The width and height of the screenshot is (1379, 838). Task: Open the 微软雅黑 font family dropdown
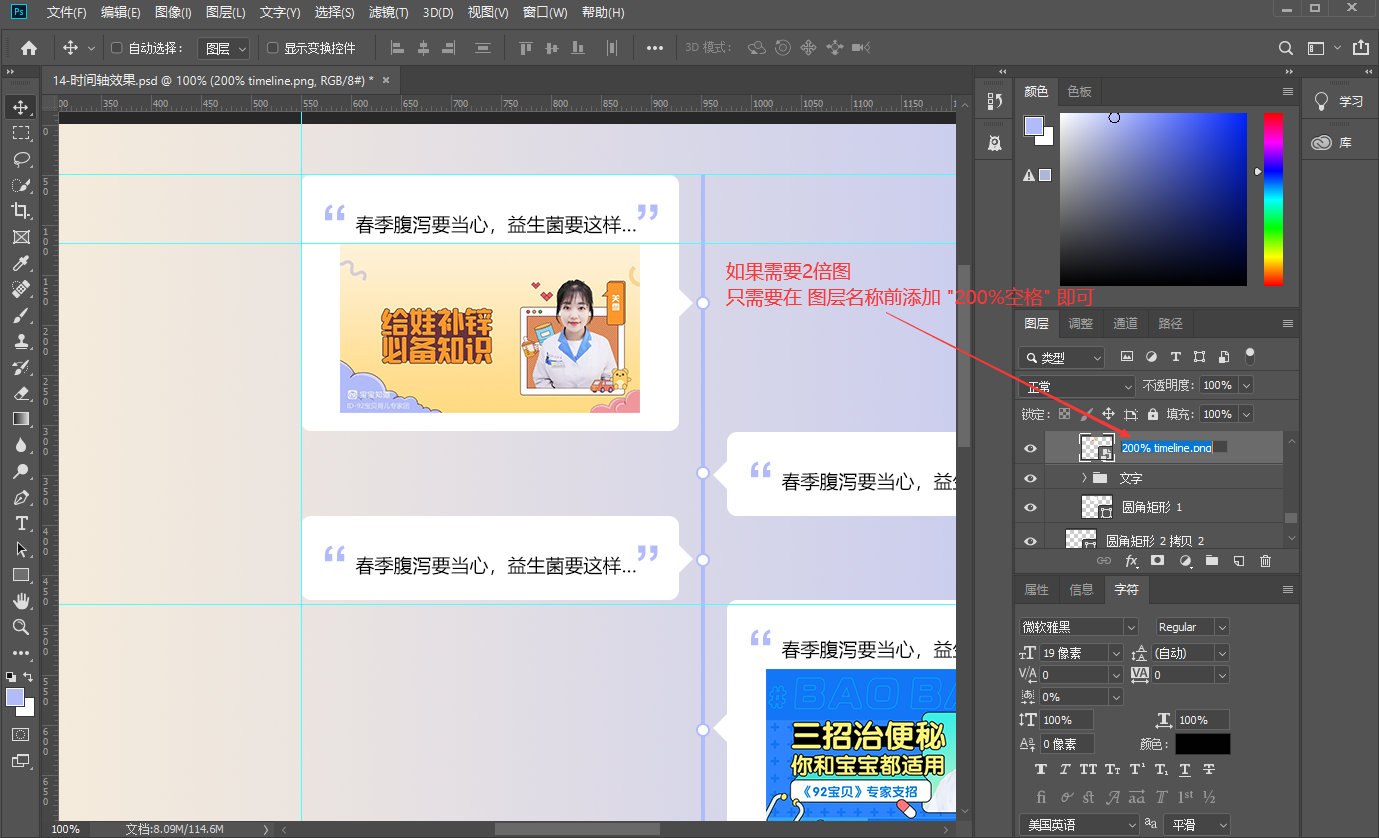click(x=1079, y=627)
